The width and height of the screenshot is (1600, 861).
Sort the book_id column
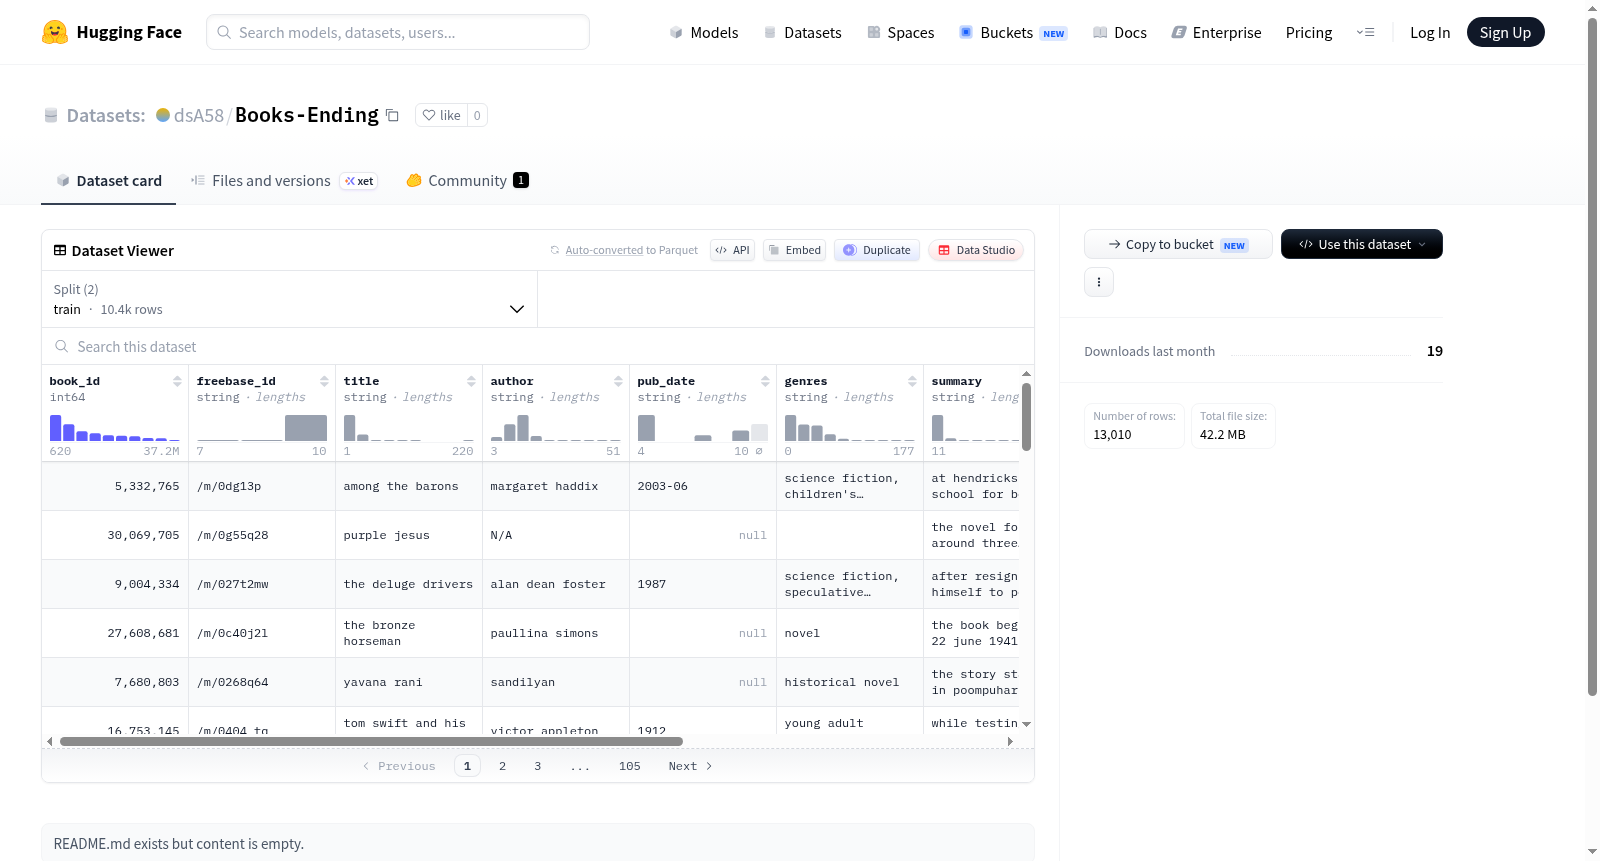177,381
